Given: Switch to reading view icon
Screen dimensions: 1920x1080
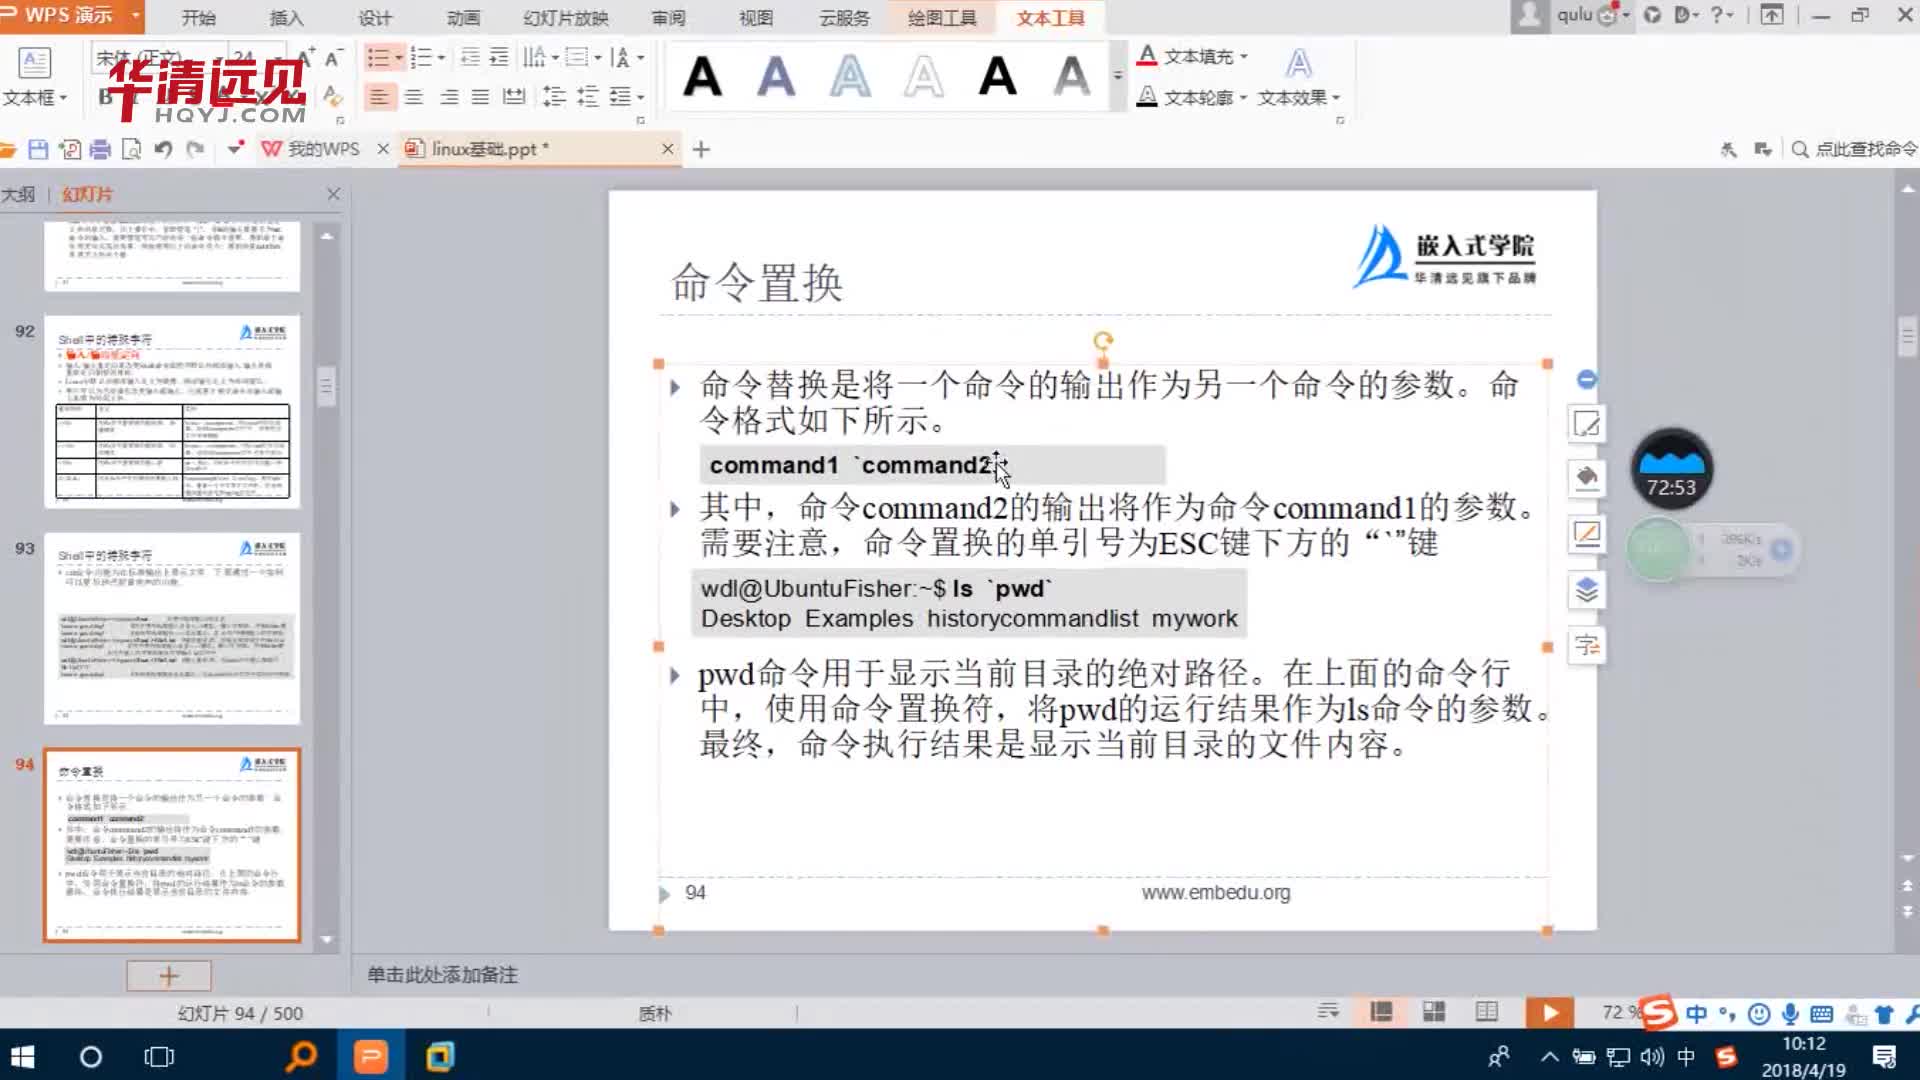Looking at the screenshot, I should pos(1487,1012).
